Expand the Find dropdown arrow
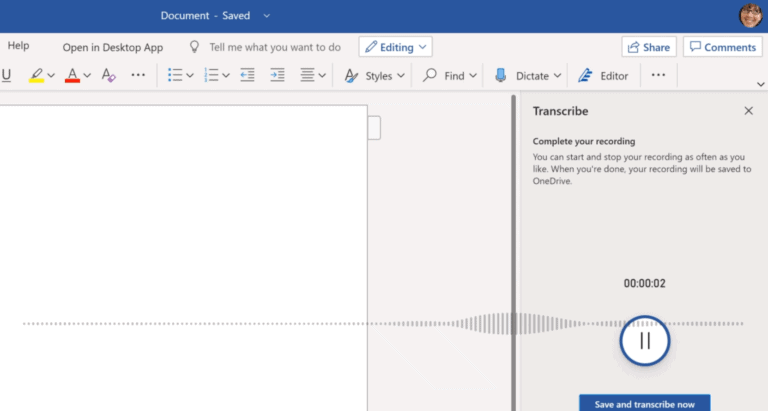The width and height of the screenshot is (768, 411). 473,75
